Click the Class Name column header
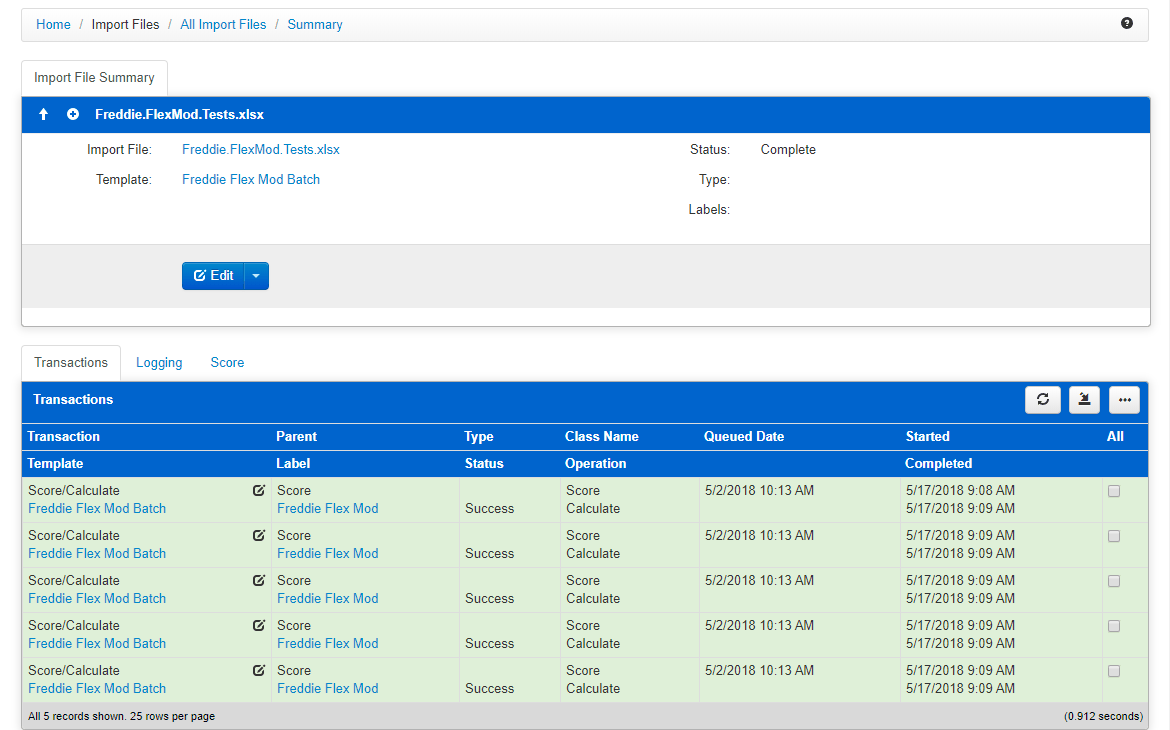The image size is (1170, 730). point(601,437)
